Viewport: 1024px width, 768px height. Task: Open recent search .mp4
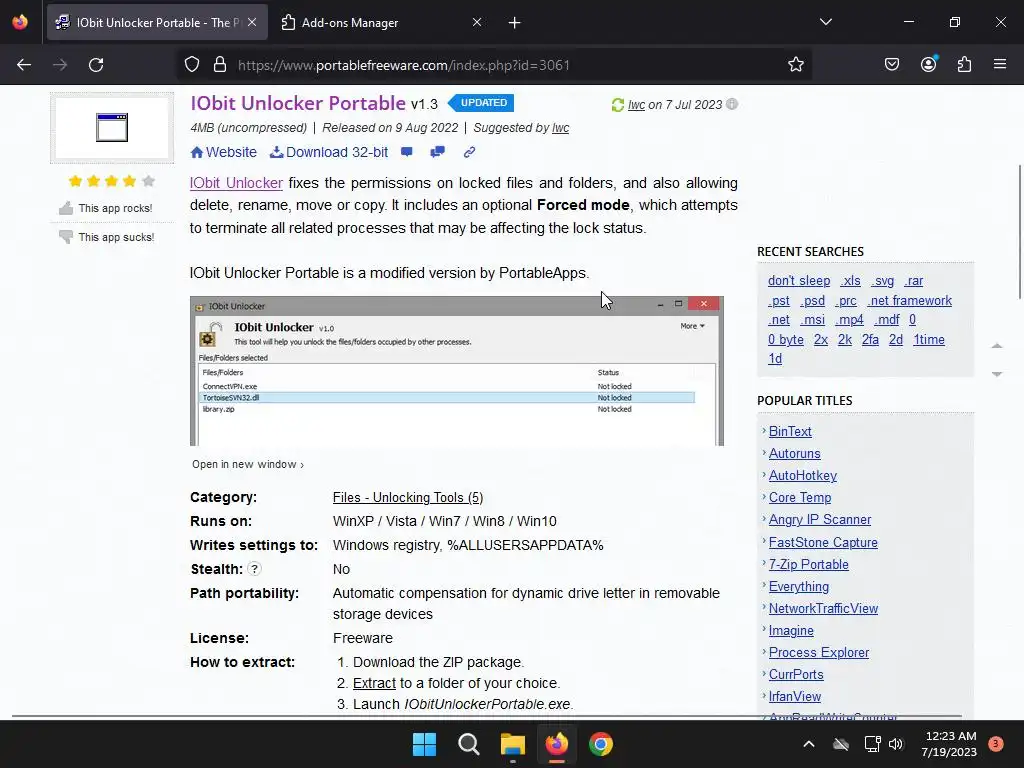tap(849, 320)
